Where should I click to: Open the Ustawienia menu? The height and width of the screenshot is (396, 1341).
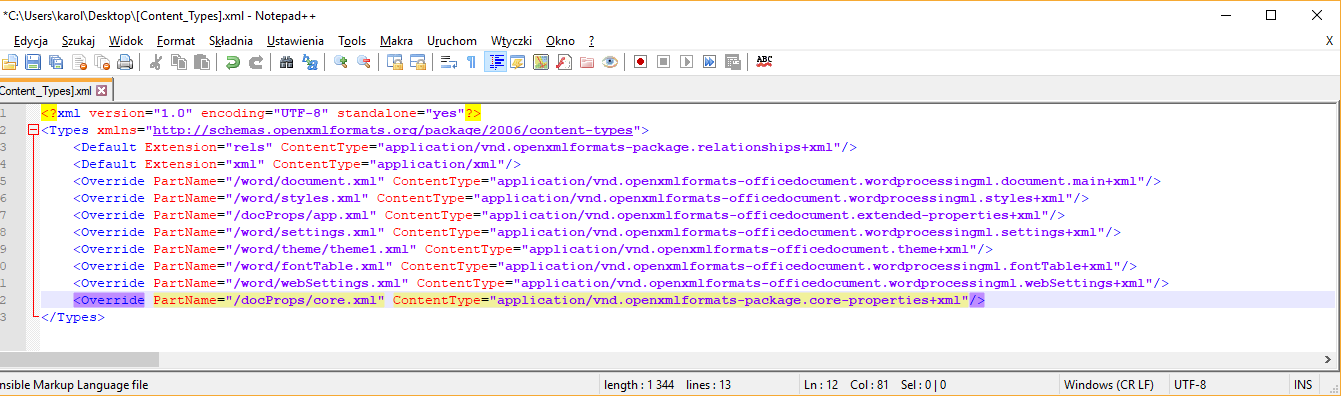point(295,41)
